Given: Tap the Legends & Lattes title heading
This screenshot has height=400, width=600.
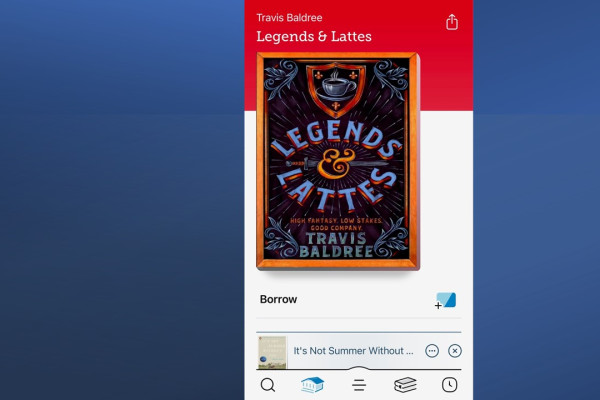Looking at the screenshot, I should [314, 36].
